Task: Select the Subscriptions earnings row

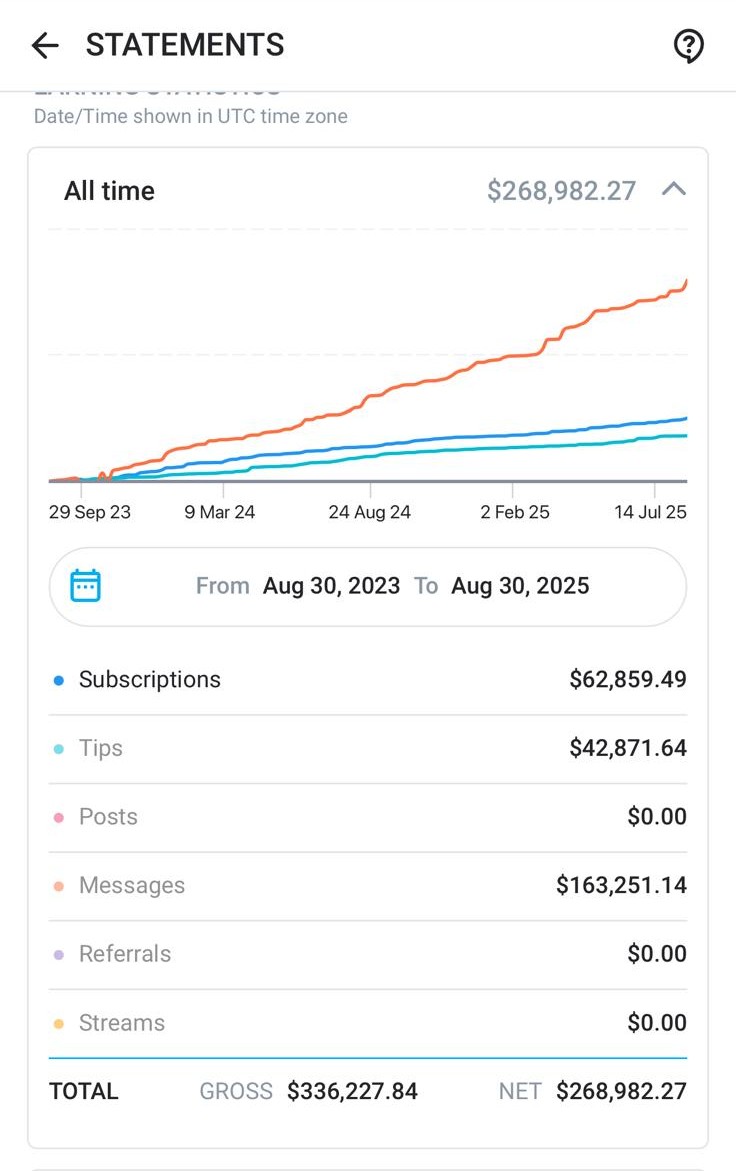Action: click(368, 680)
